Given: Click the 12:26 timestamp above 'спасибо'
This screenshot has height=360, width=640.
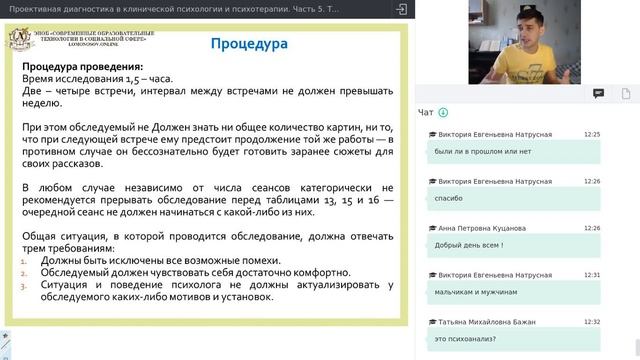Looking at the screenshot, I should coord(592,181).
